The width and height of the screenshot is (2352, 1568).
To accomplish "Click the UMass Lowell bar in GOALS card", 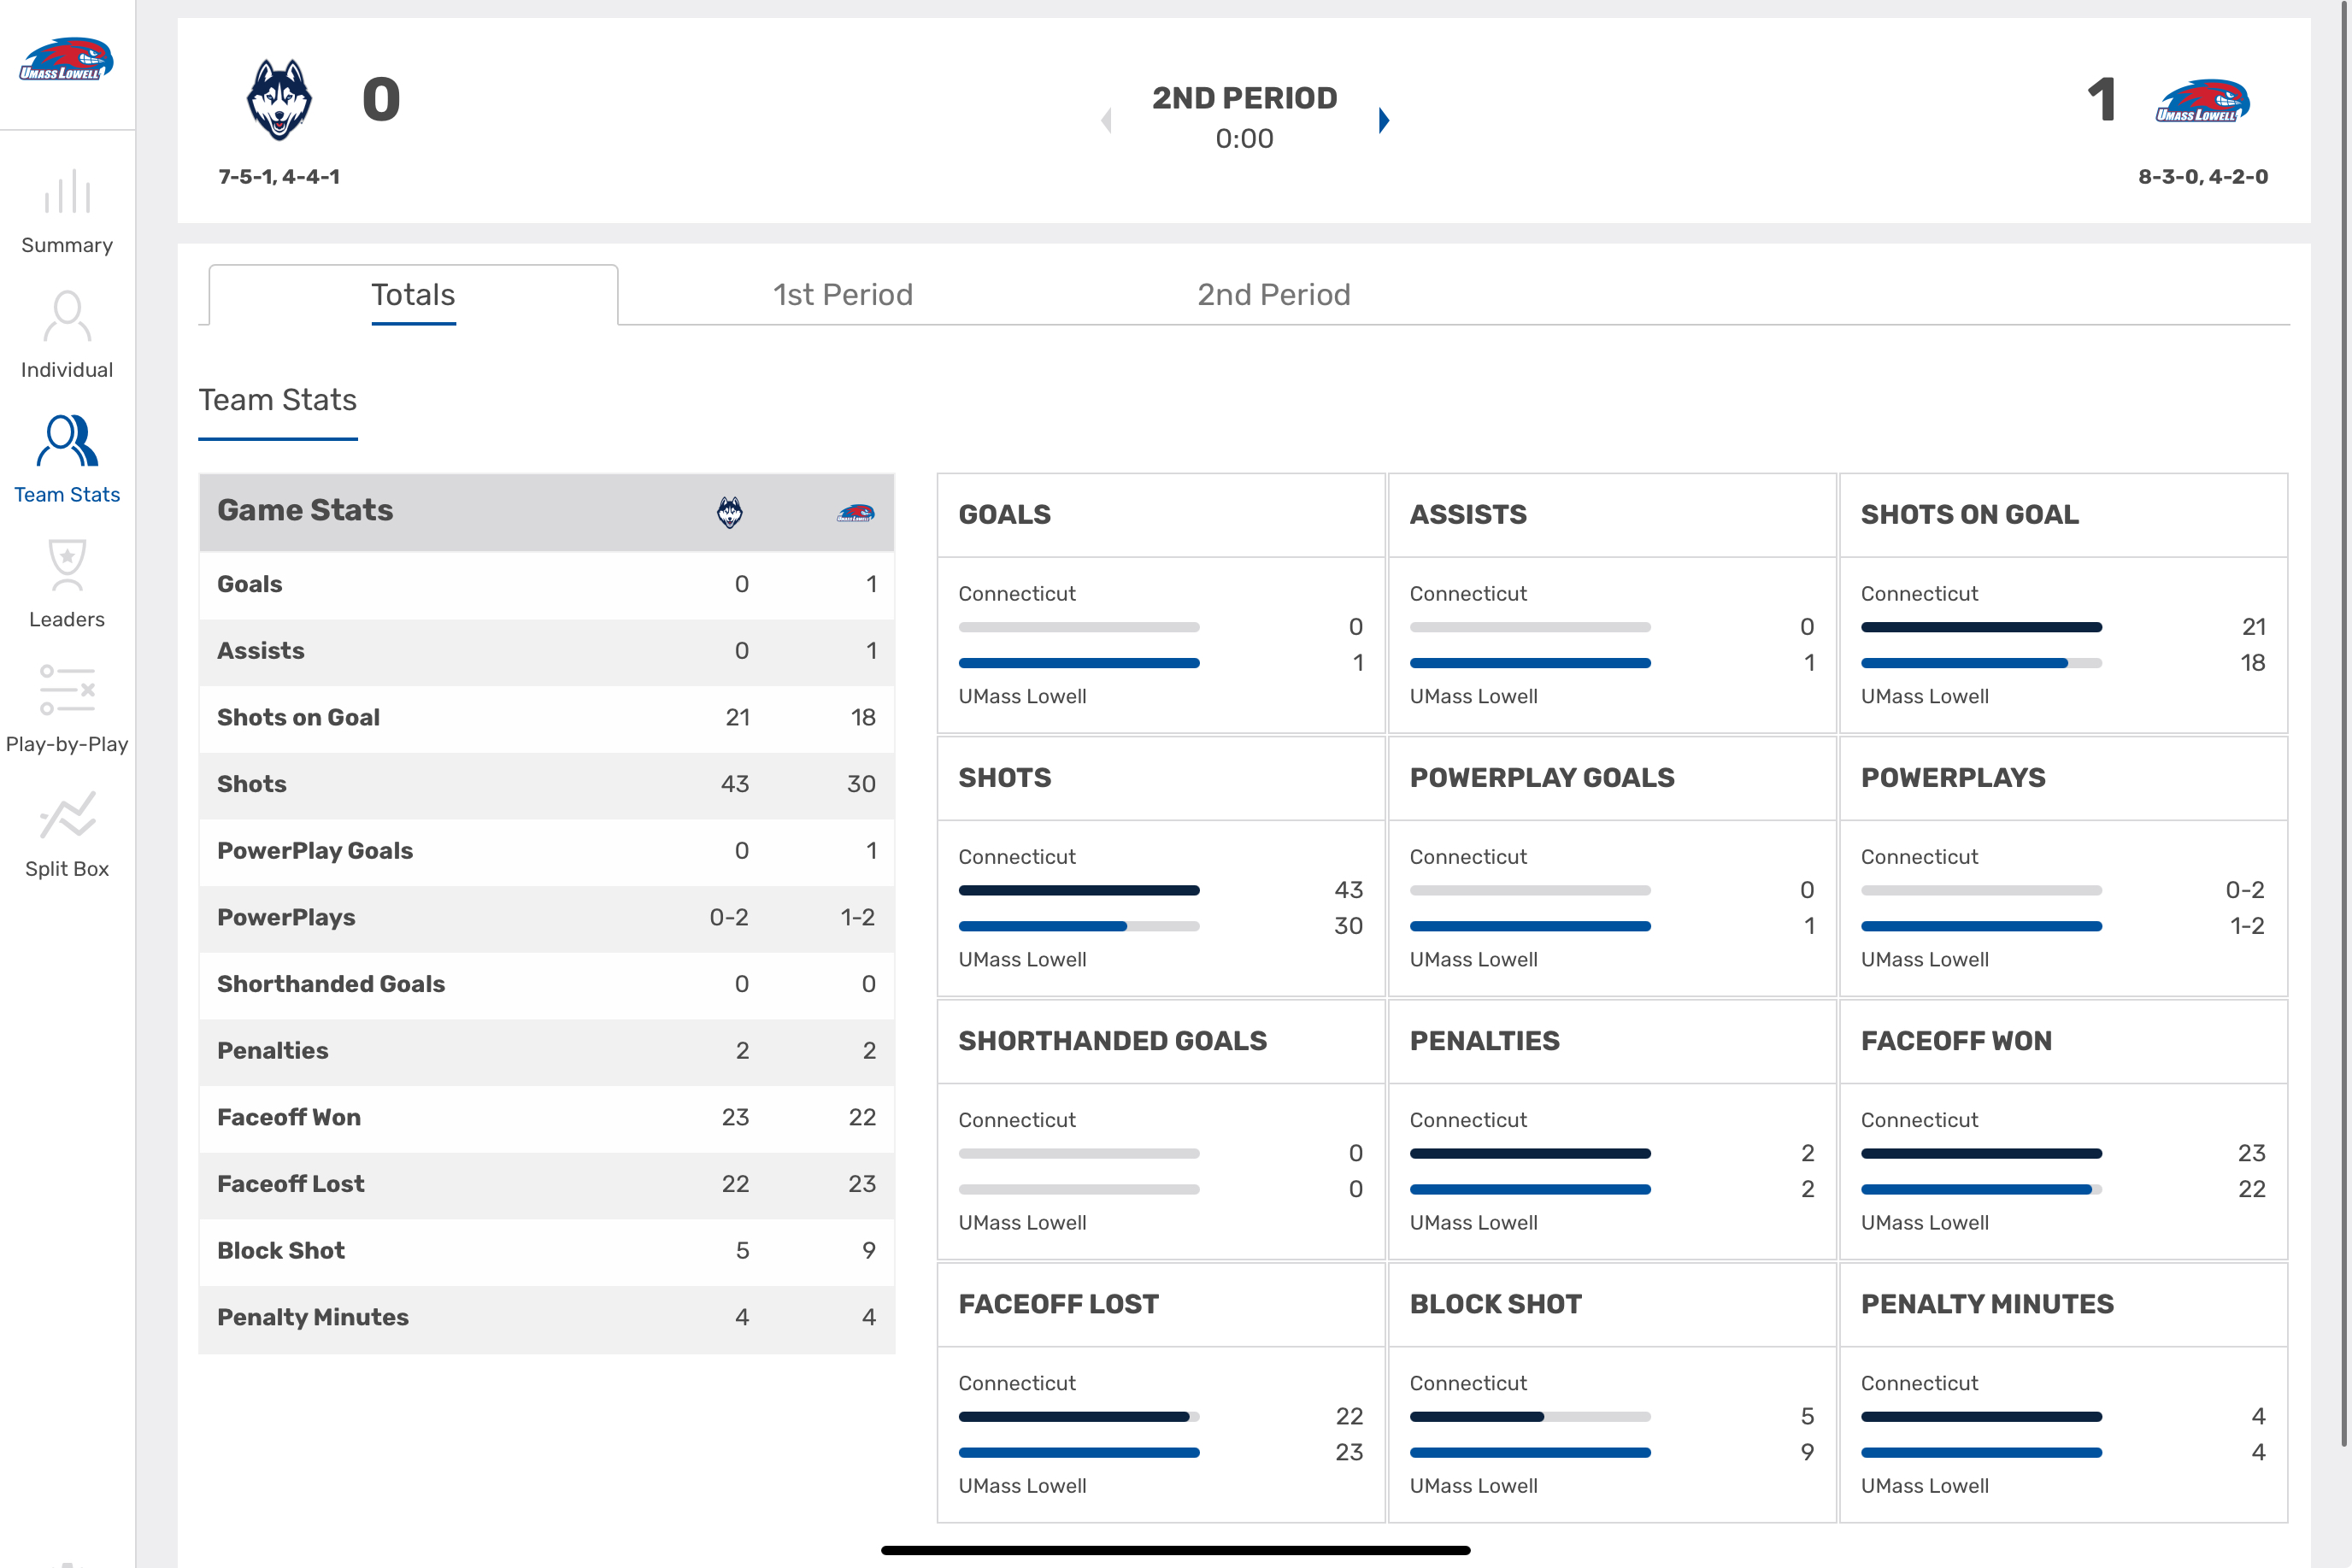I will (x=1079, y=663).
